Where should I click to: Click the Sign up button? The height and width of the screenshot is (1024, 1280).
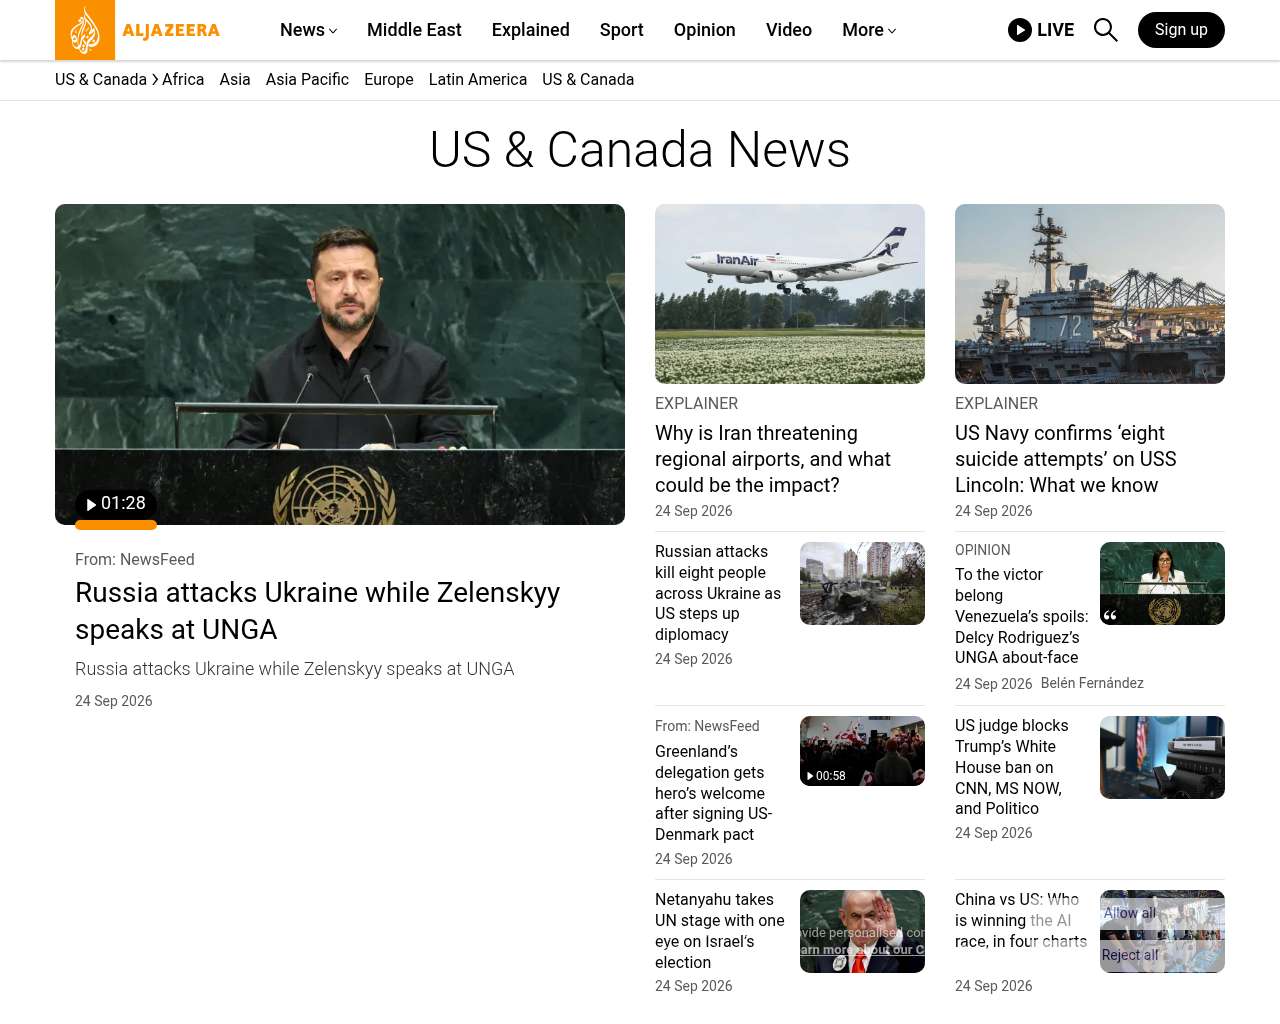coord(1181,30)
